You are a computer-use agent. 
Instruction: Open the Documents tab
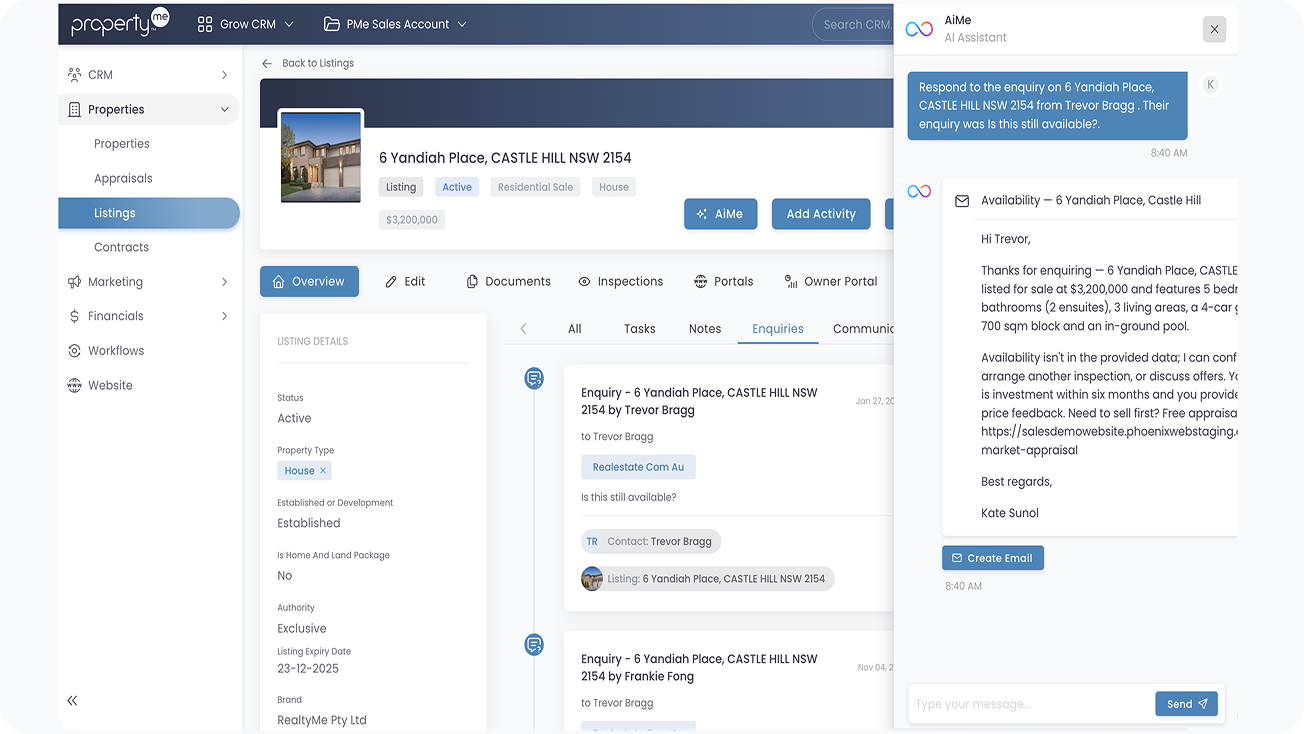508,282
